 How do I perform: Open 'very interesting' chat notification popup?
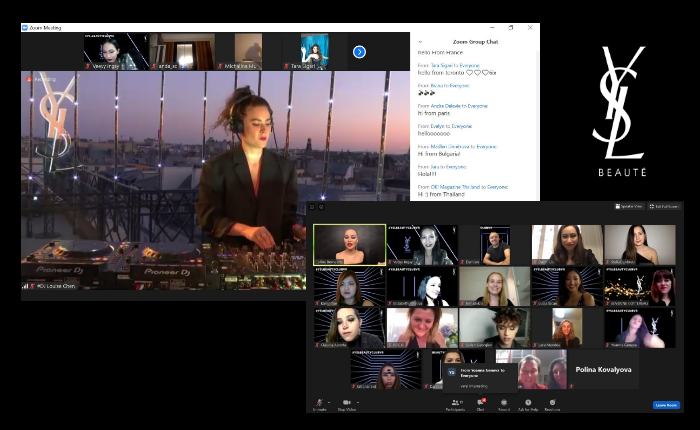pyautogui.click(x=480, y=378)
